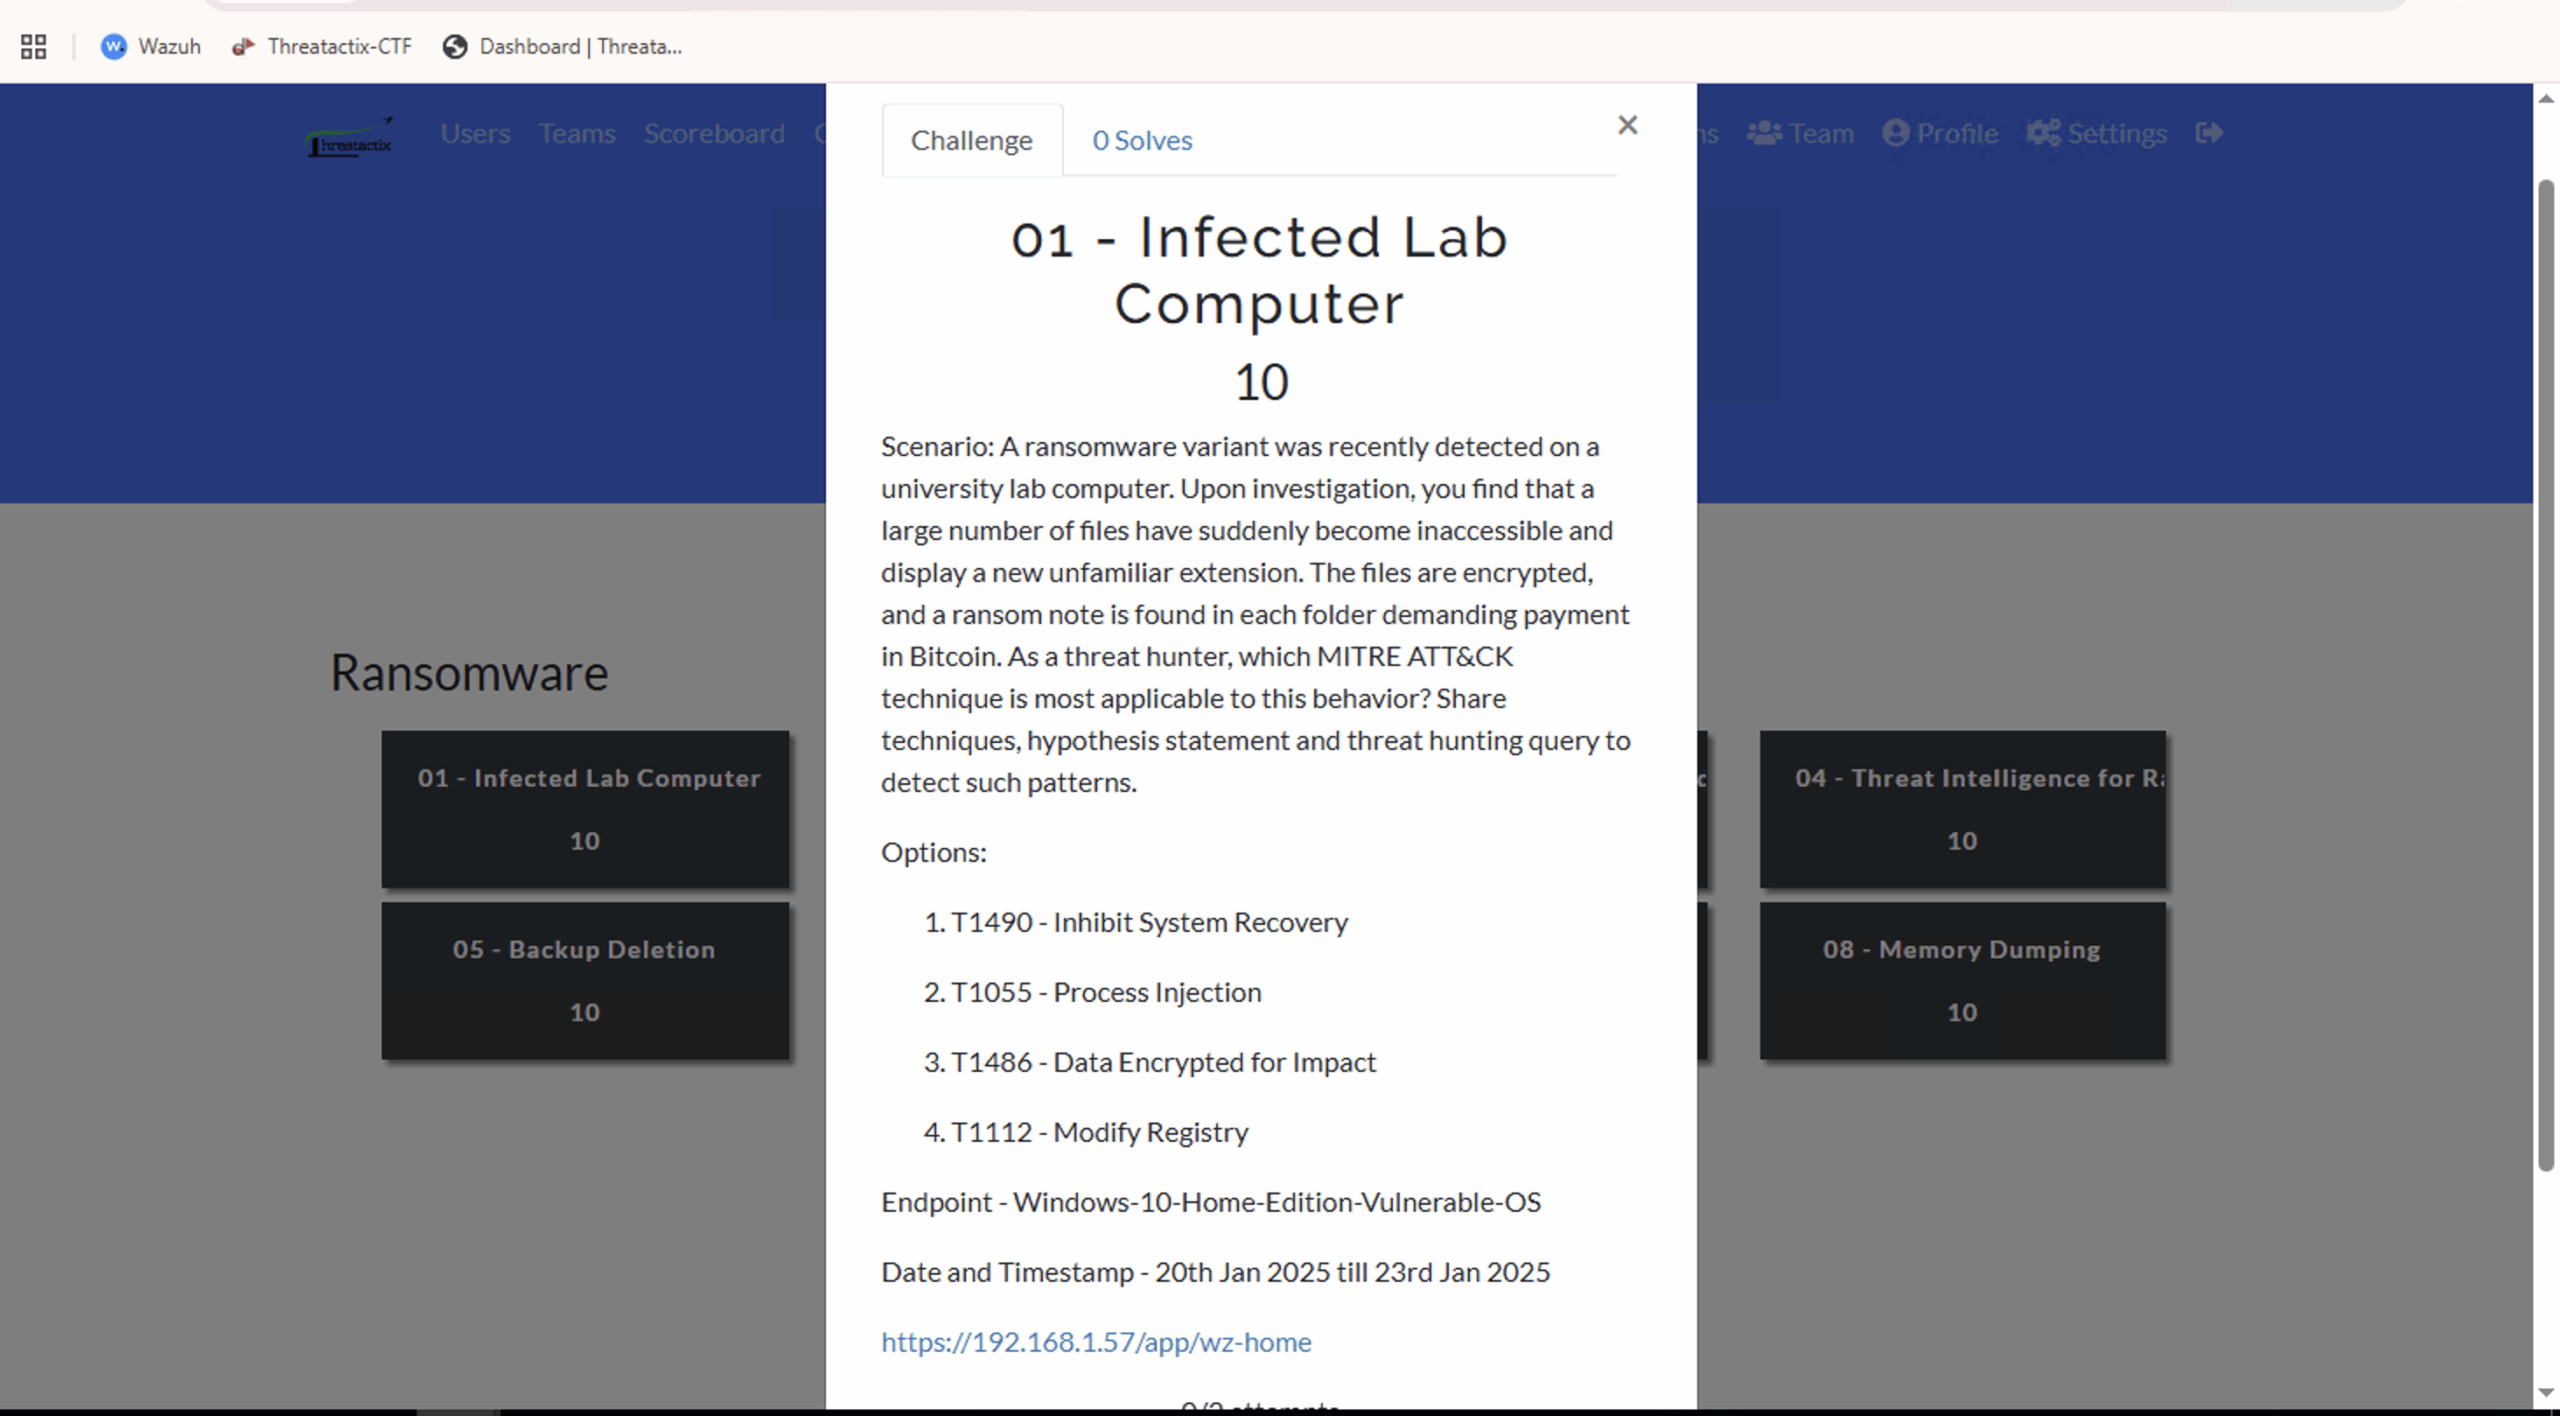Open the Dashboard | Threata... bookmark
This screenshot has width=2560, height=1416.
coord(563,46)
